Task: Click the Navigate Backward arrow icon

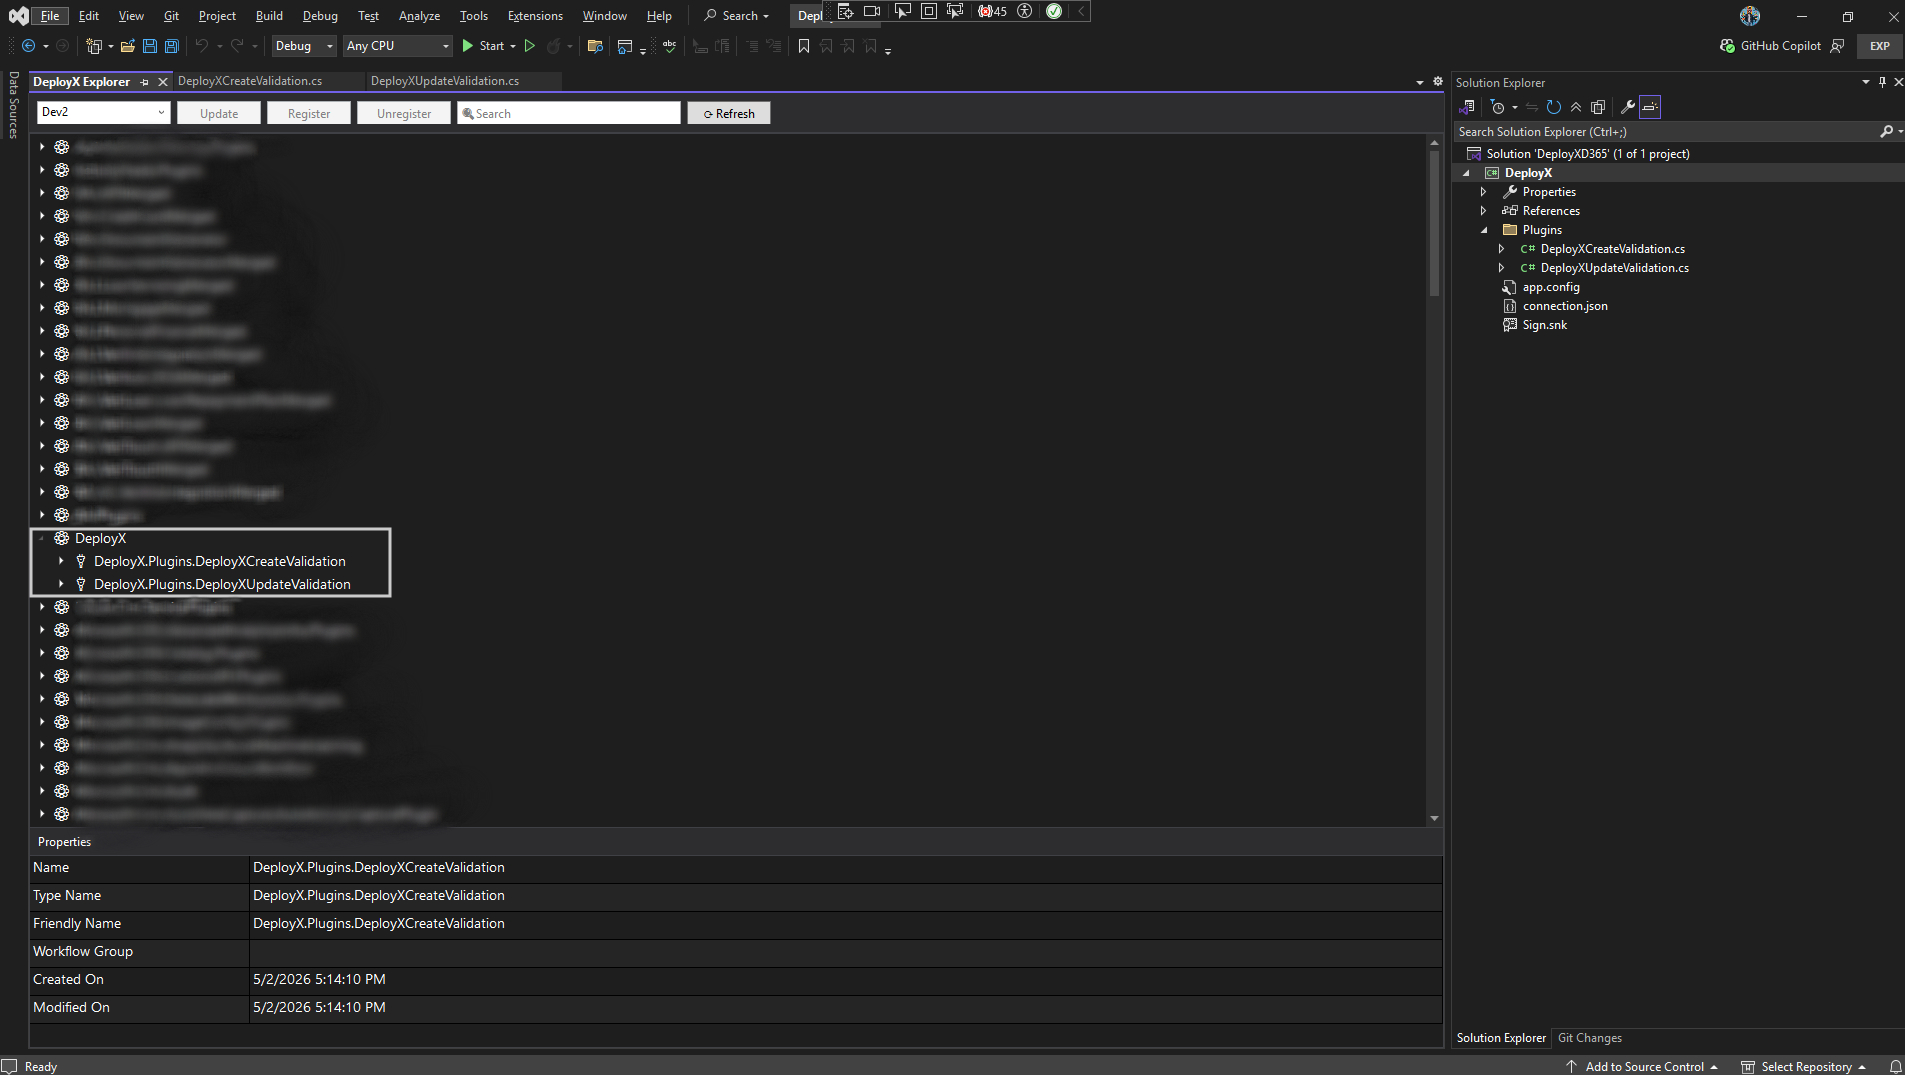Action: coord(28,46)
